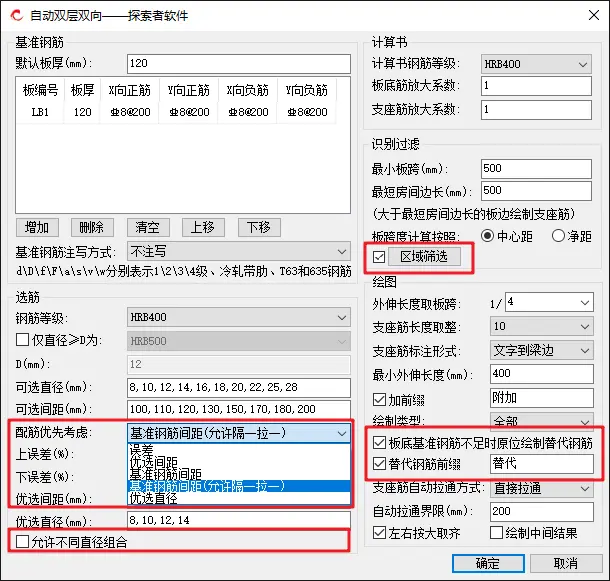
Task: Click the X向正筋 column header
Action: coord(130,90)
